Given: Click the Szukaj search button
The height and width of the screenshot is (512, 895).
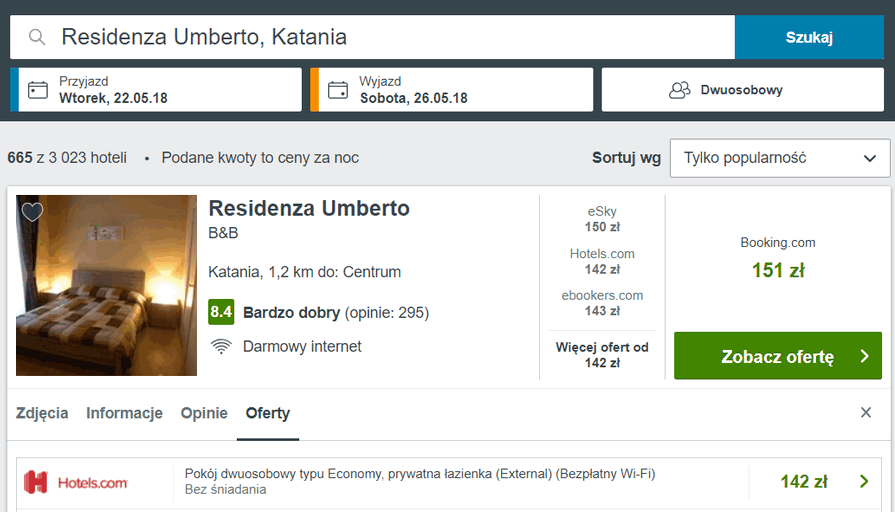Looking at the screenshot, I should [x=809, y=37].
